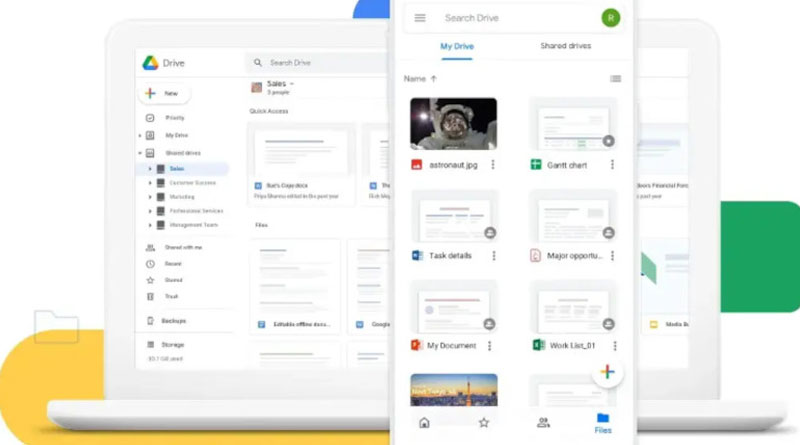Screen dimensions: 800x445
Task: Tap the green R account avatar
Action: point(610,18)
